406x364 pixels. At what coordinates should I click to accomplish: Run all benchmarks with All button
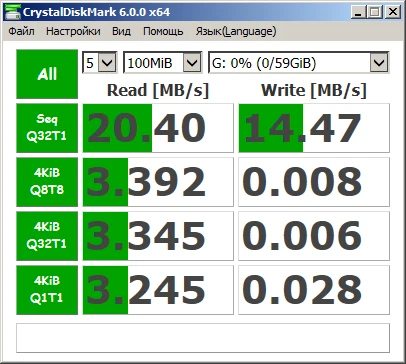(x=47, y=74)
